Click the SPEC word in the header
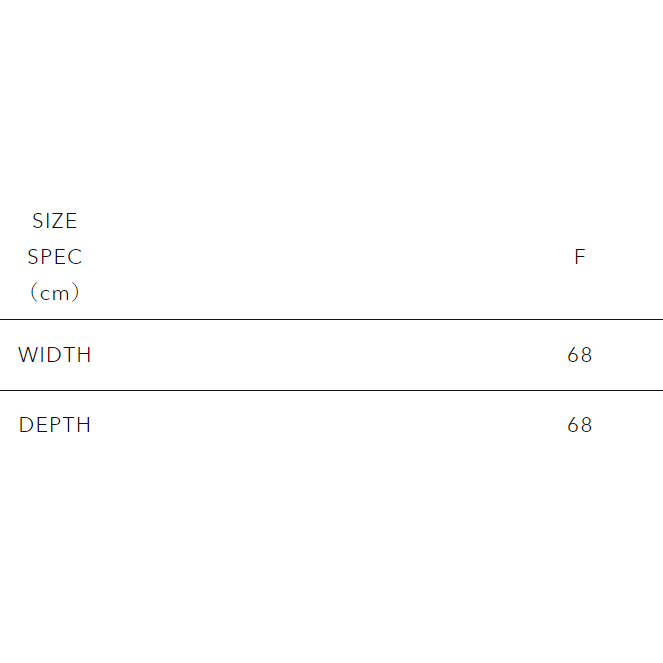This screenshot has height=663, width=663. [x=55, y=257]
